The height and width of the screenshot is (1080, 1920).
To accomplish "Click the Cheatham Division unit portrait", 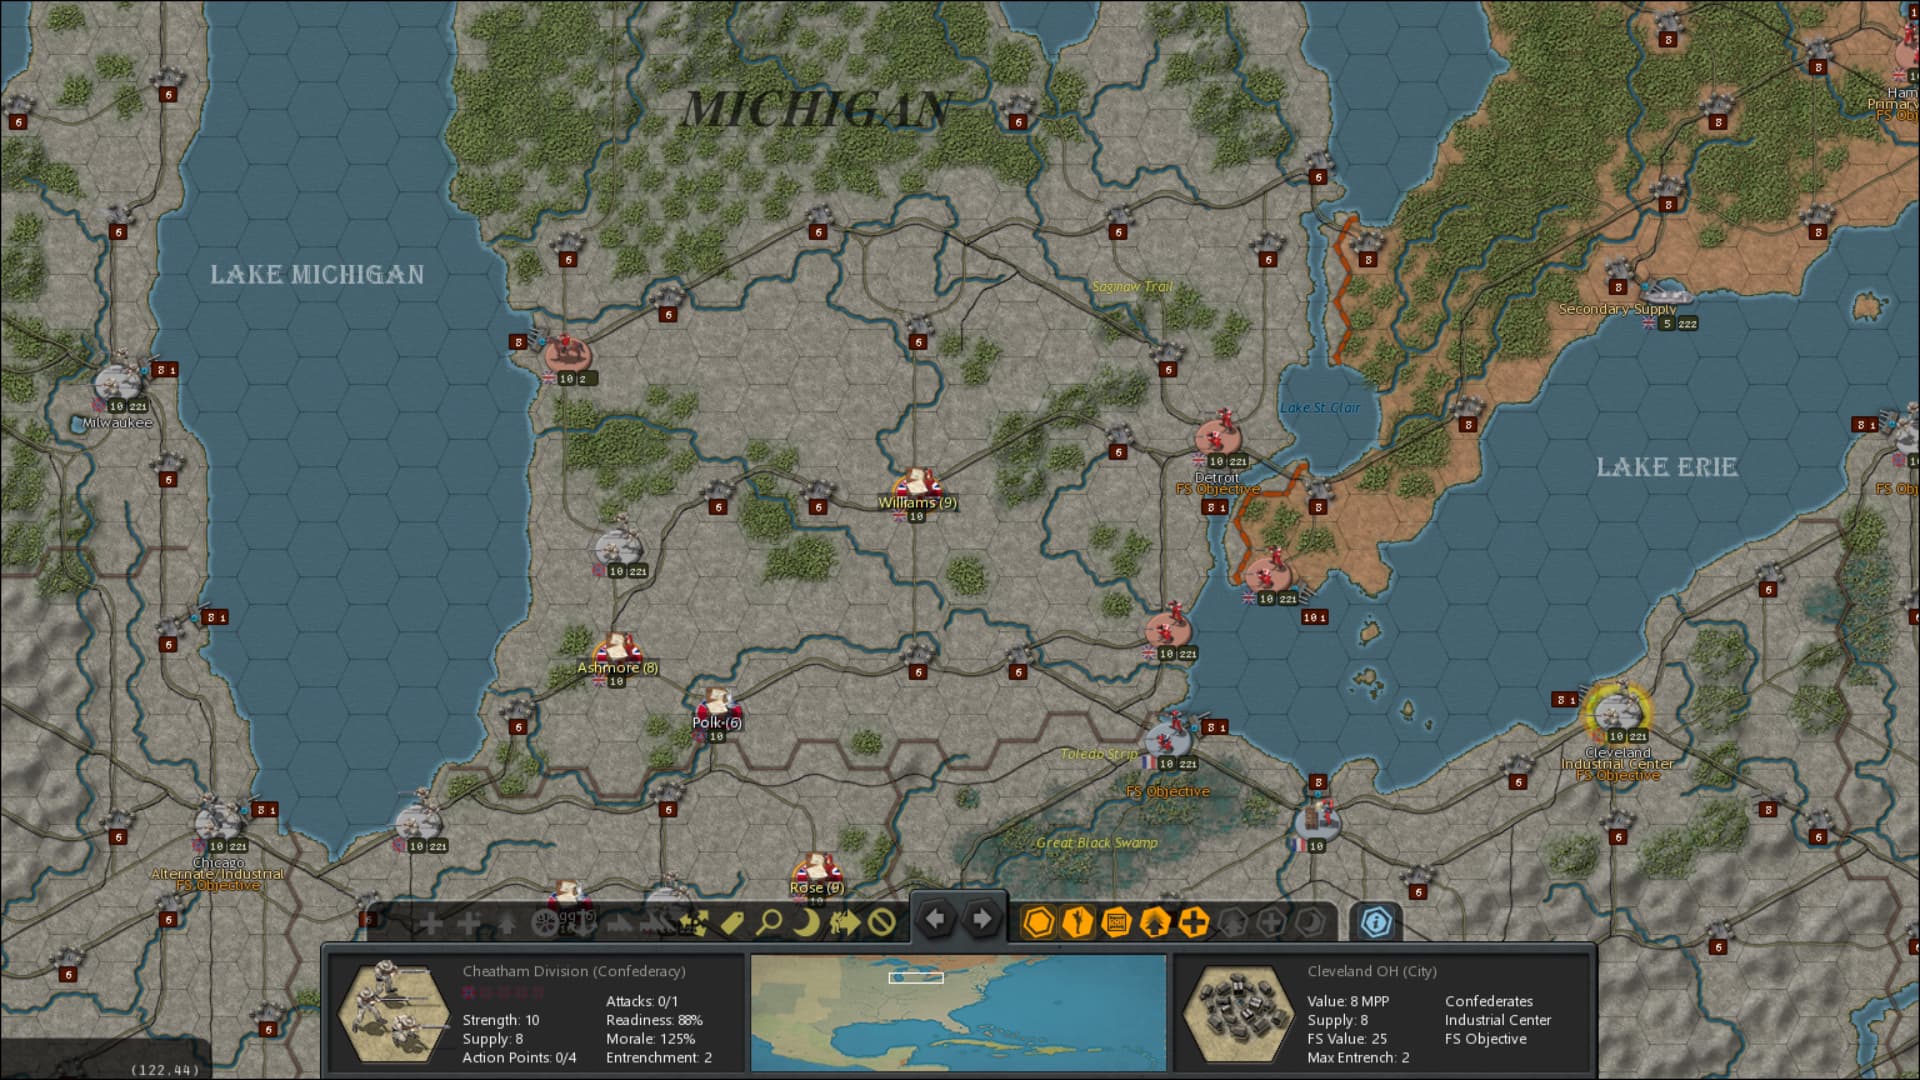I will (394, 1013).
